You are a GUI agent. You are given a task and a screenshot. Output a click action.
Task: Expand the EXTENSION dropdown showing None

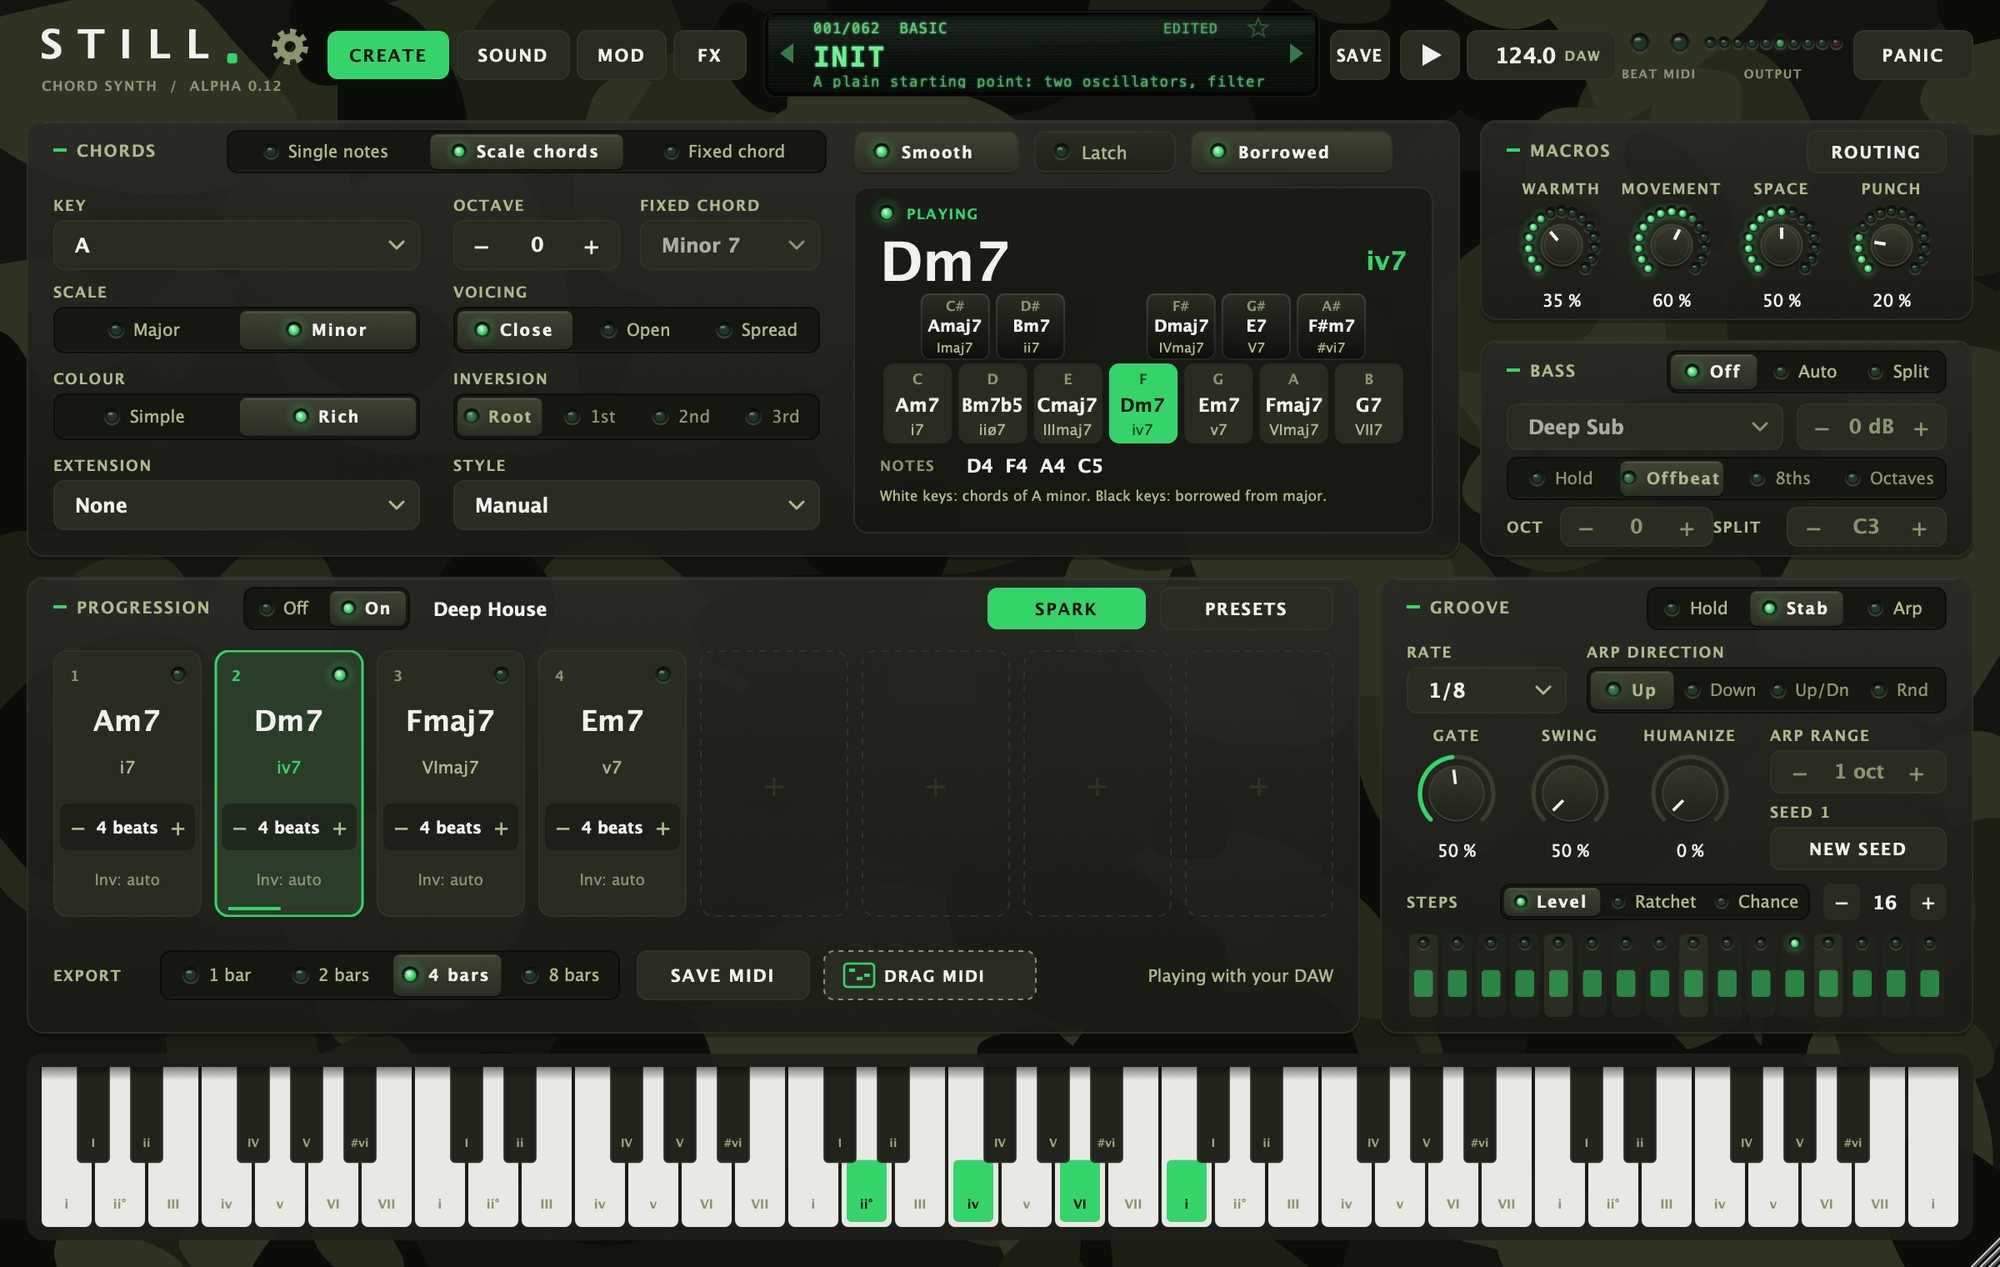click(236, 506)
